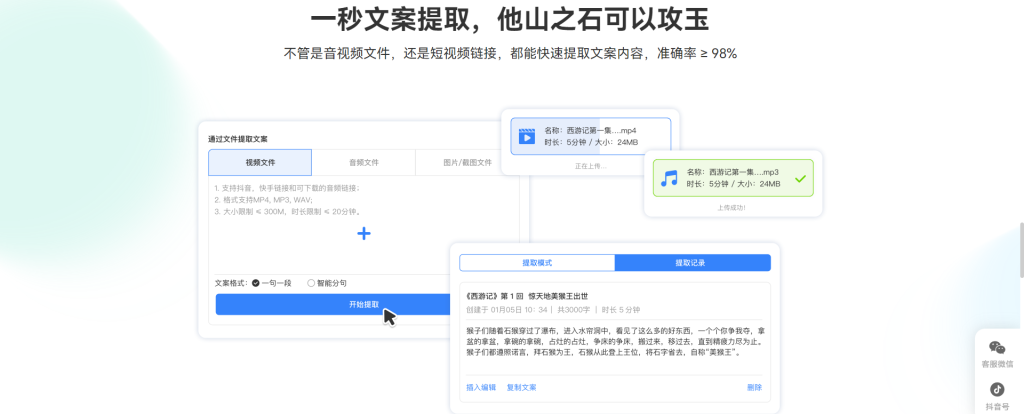
Task: Click the 通过文件提取文案 heading
Action: (x=238, y=139)
